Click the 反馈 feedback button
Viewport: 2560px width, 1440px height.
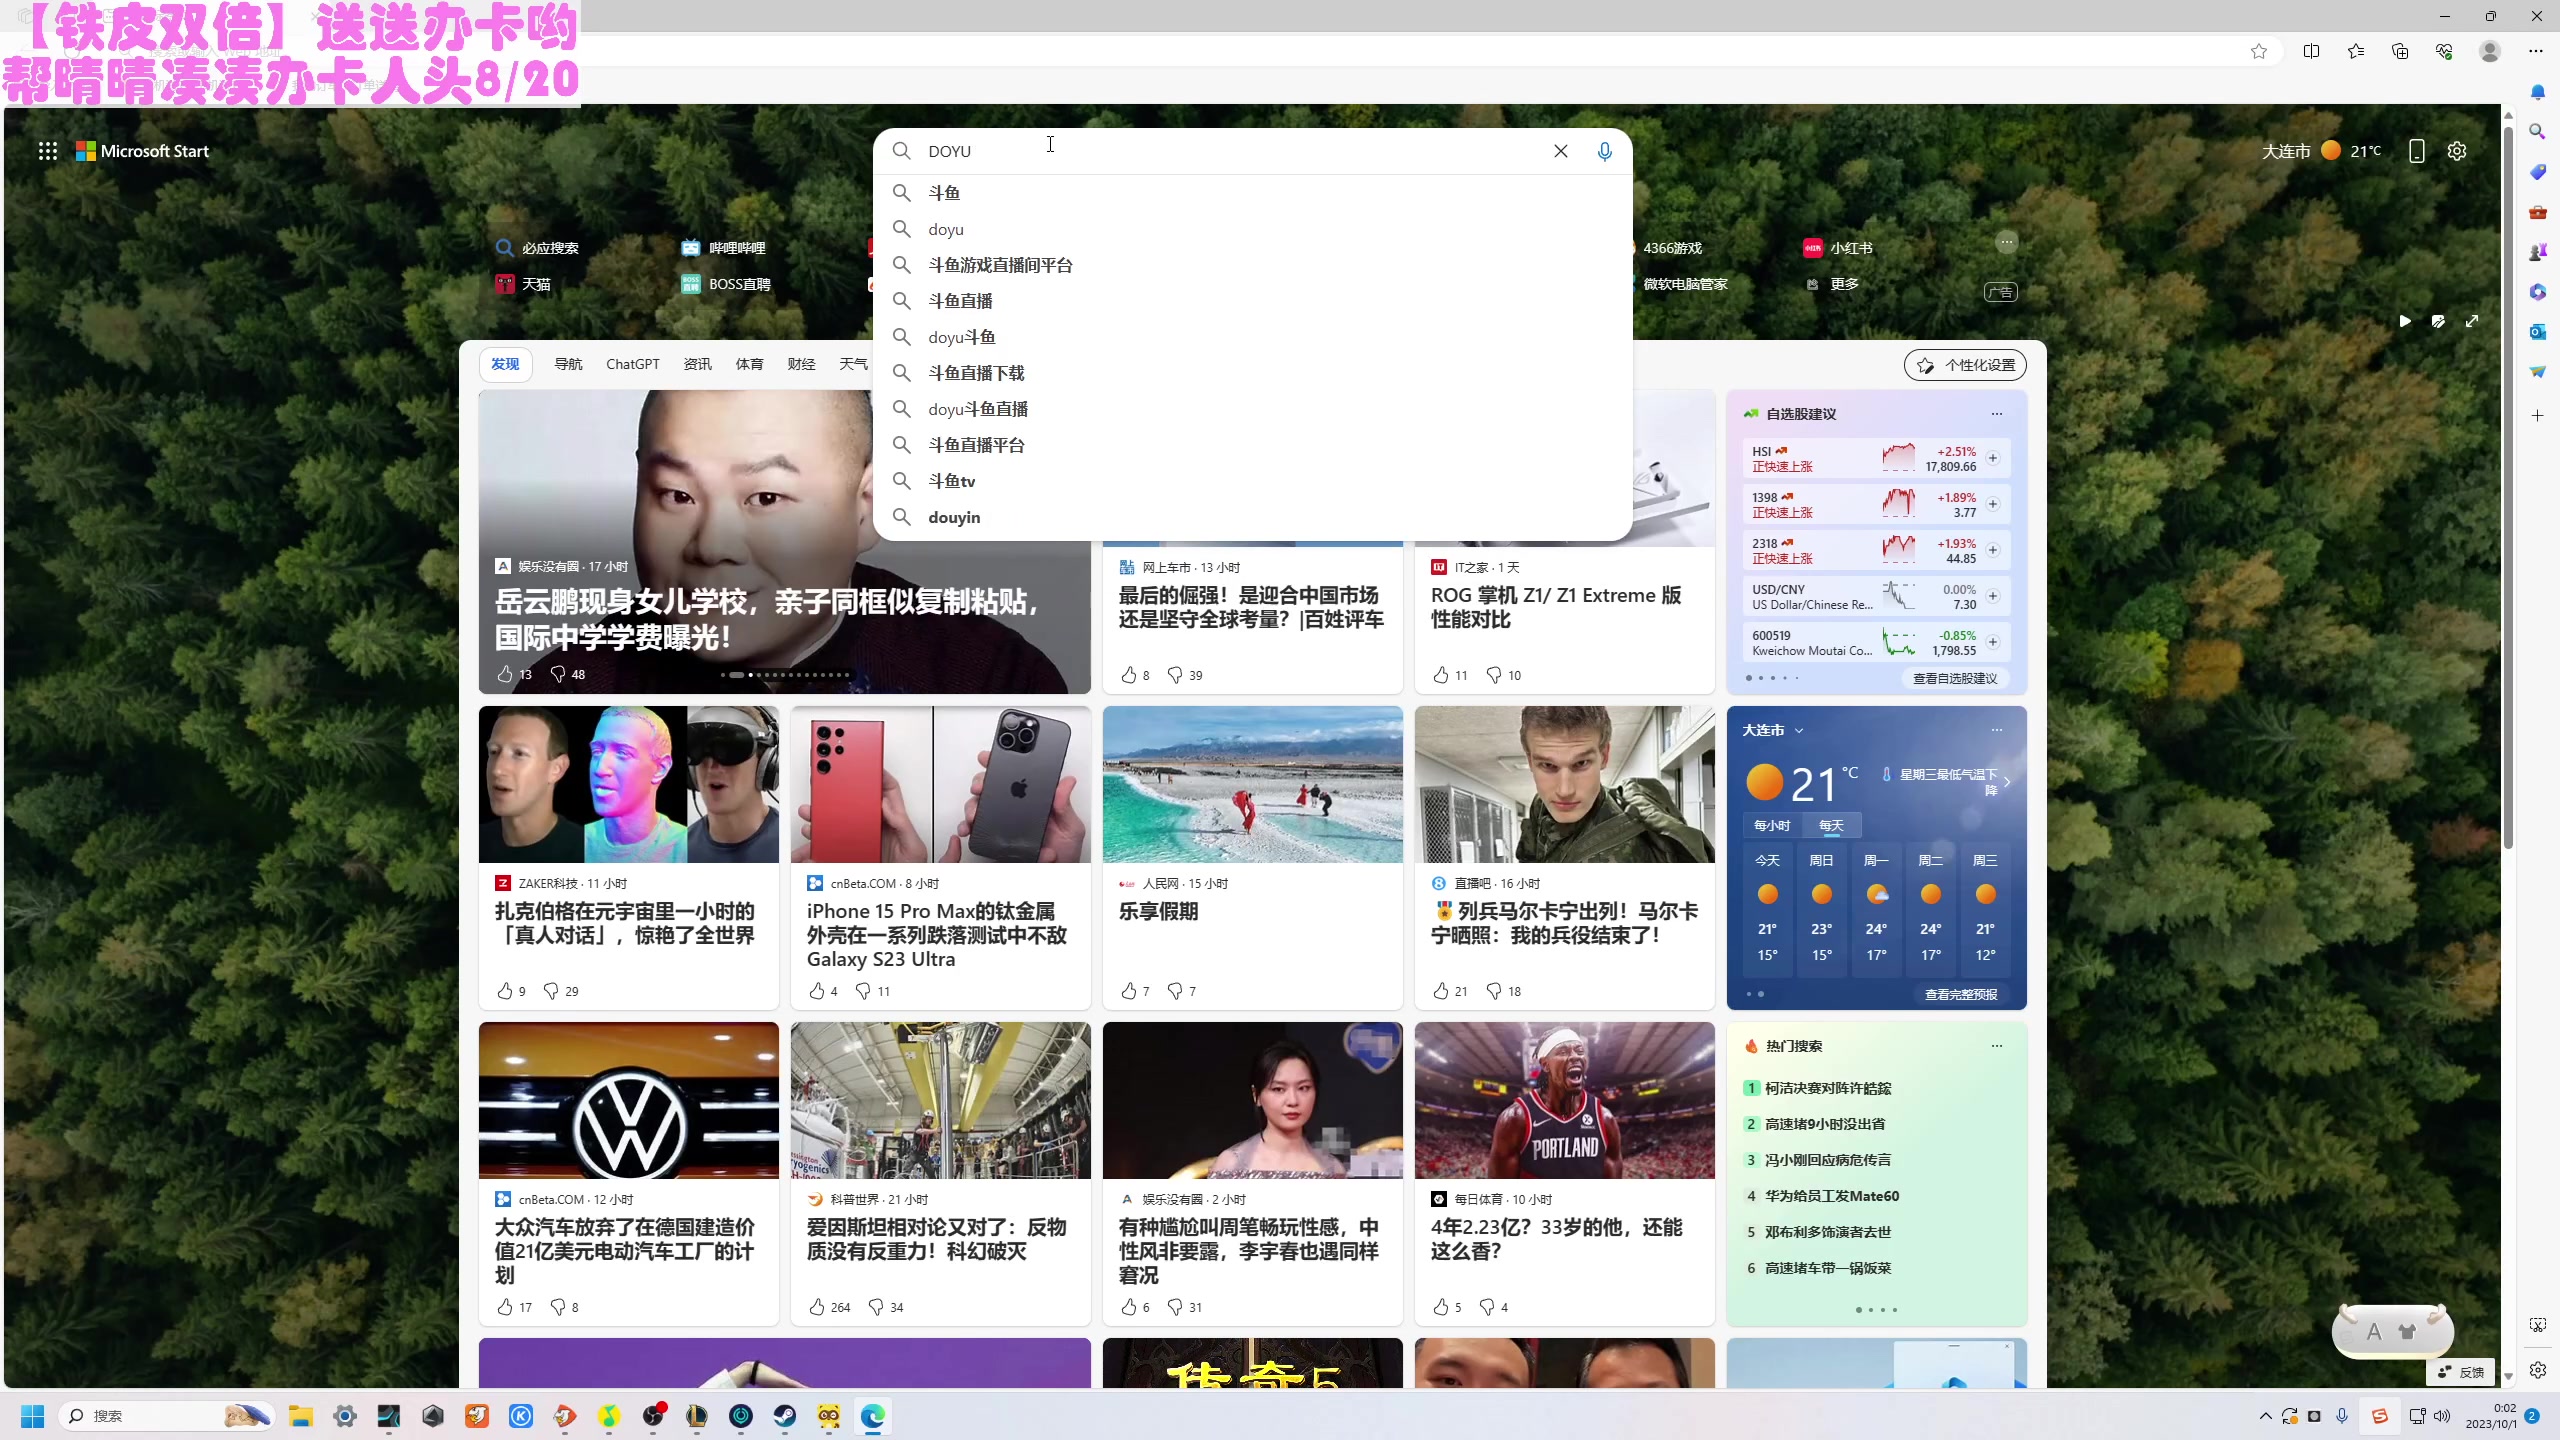(x=2461, y=1372)
